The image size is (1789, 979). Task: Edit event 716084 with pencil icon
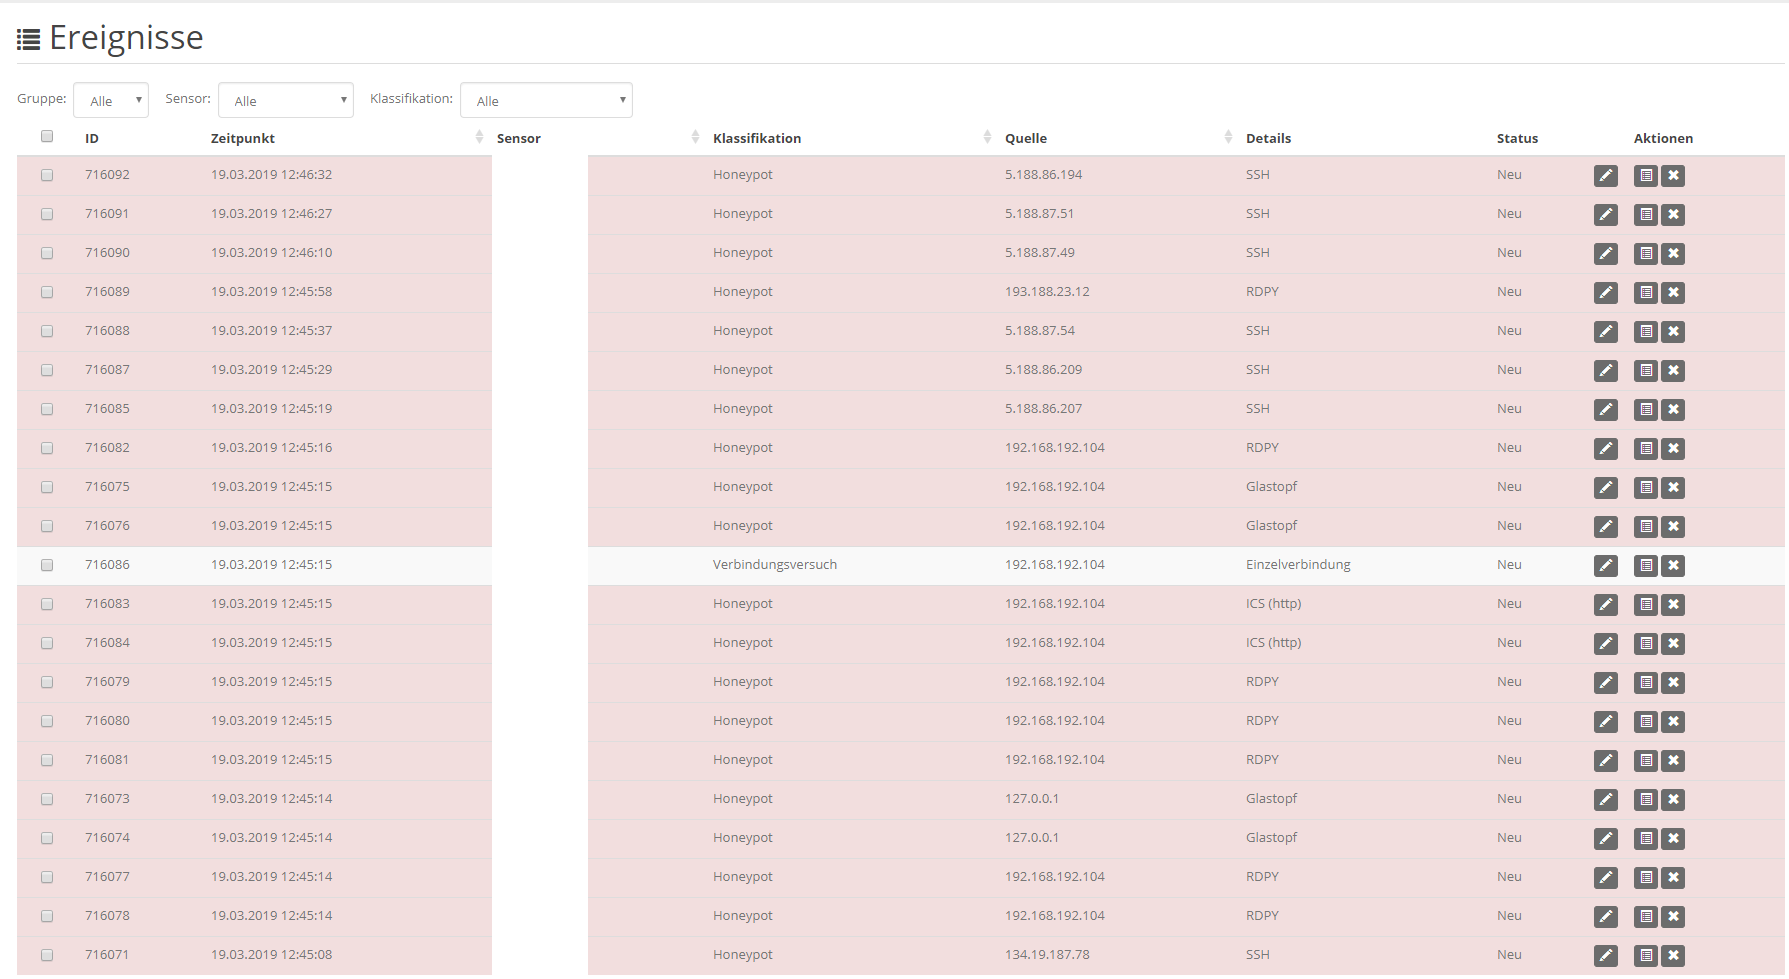[1605, 644]
